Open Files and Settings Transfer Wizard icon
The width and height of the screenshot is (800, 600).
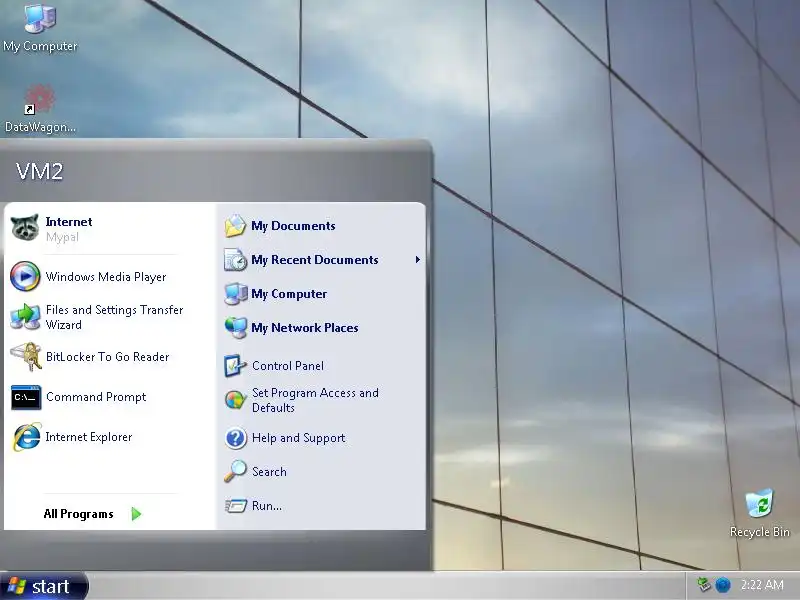pos(25,316)
